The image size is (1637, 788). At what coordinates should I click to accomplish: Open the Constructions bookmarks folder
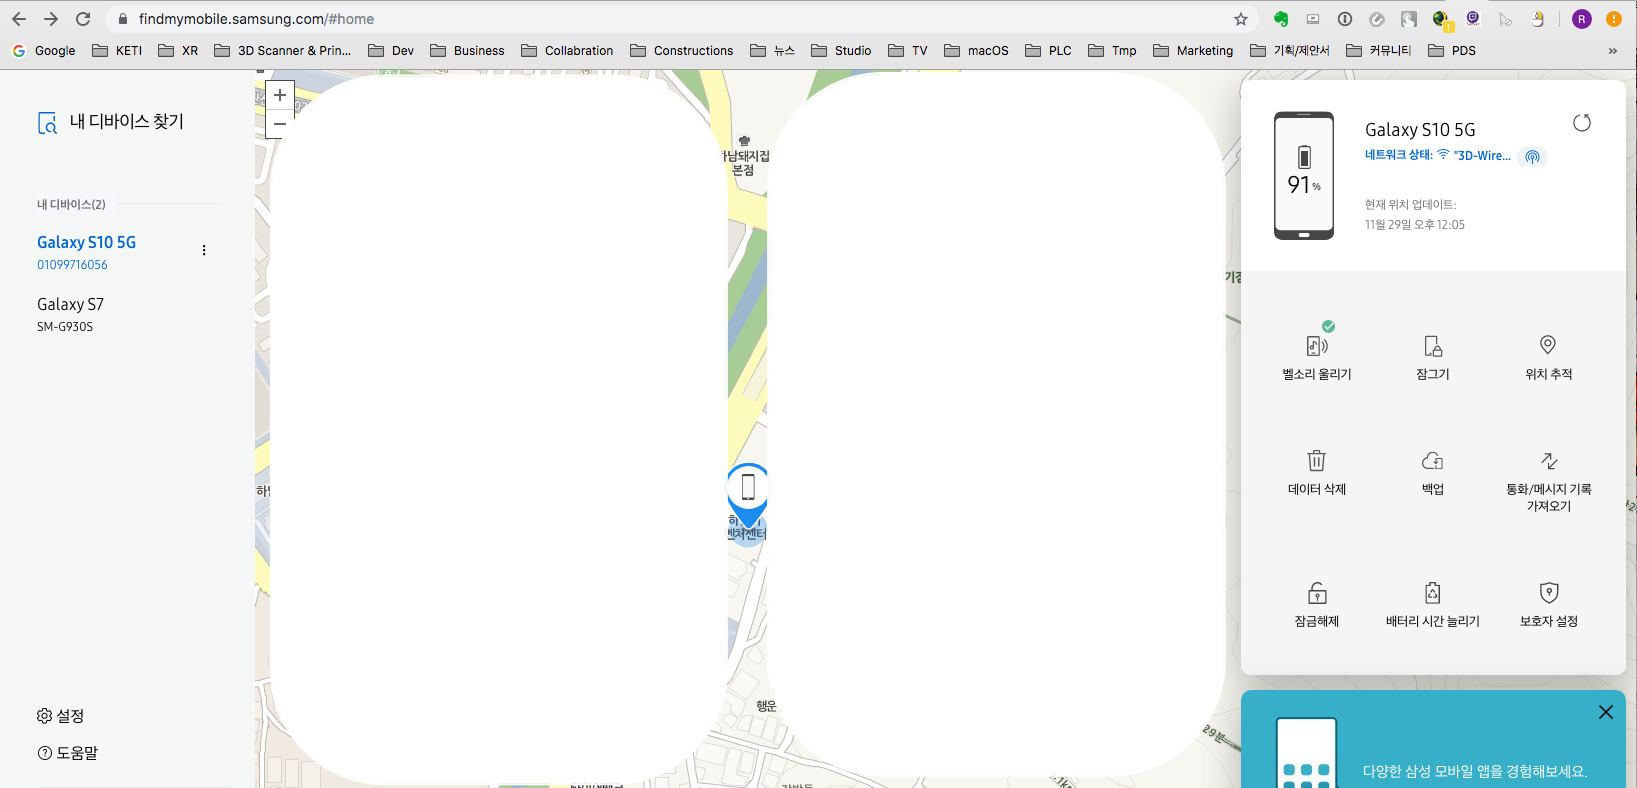coord(682,51)
